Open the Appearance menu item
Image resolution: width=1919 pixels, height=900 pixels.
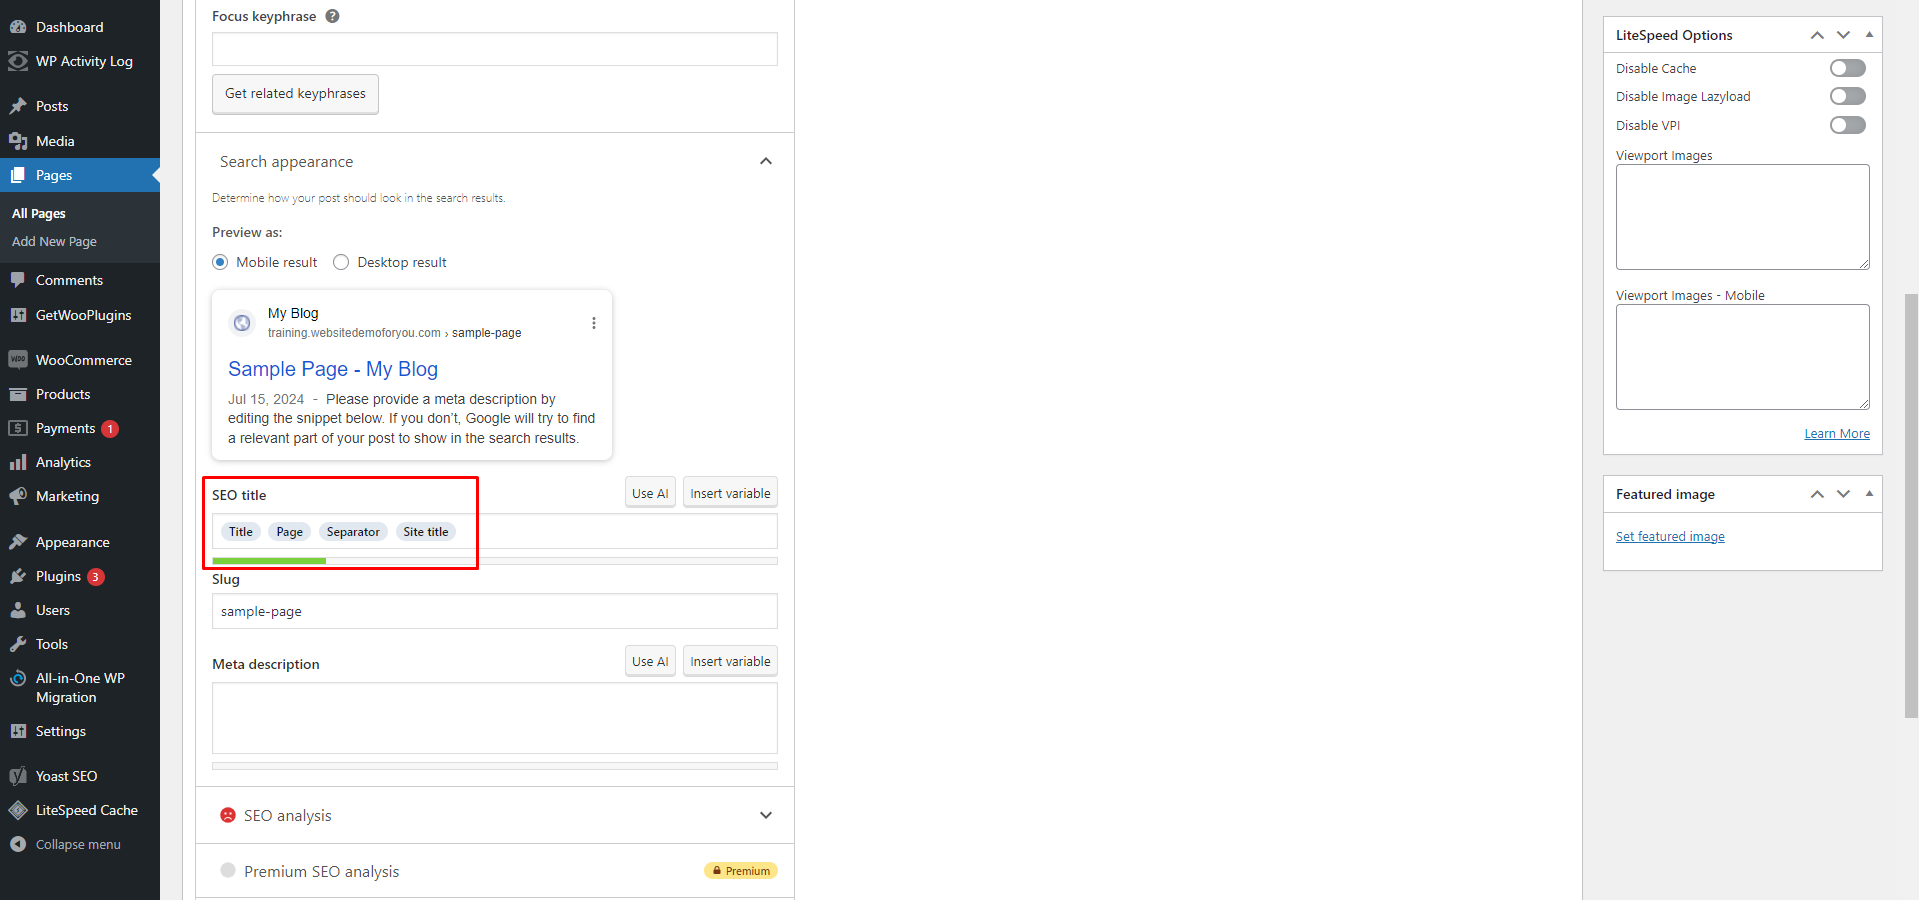pos(72,542)
